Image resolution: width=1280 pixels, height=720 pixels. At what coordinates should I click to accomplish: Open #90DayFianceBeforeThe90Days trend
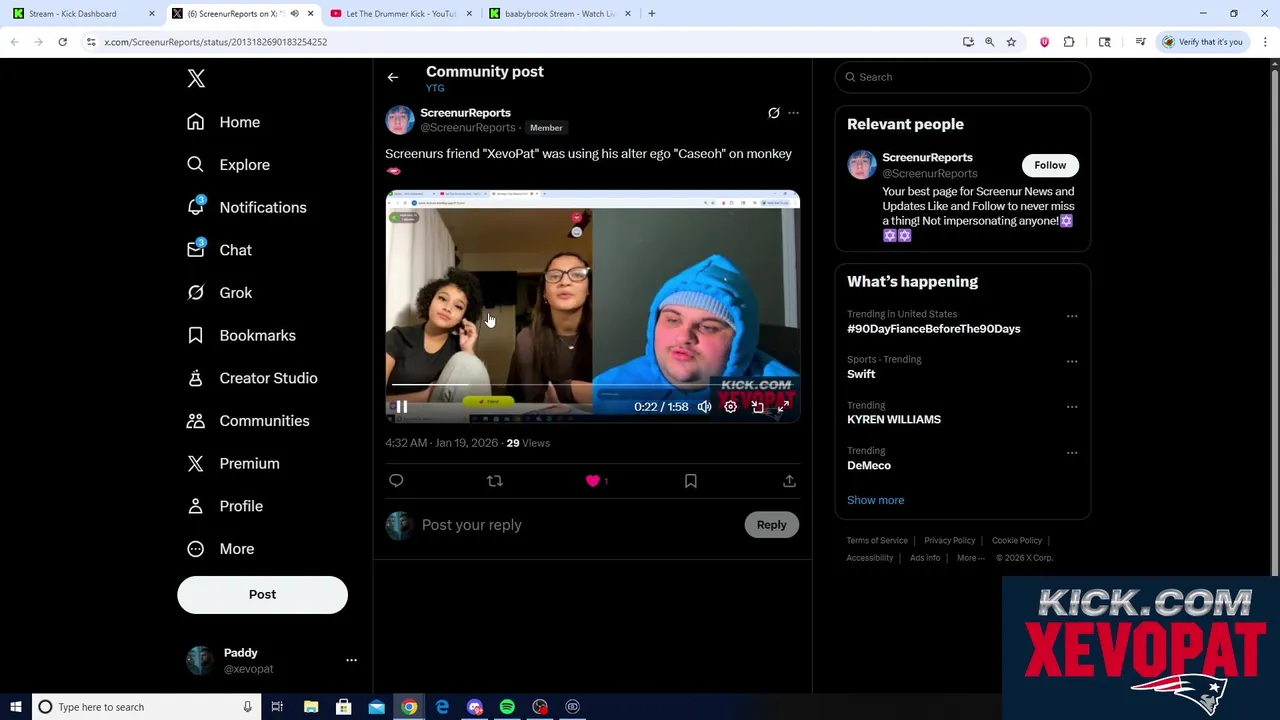point(934,329)
